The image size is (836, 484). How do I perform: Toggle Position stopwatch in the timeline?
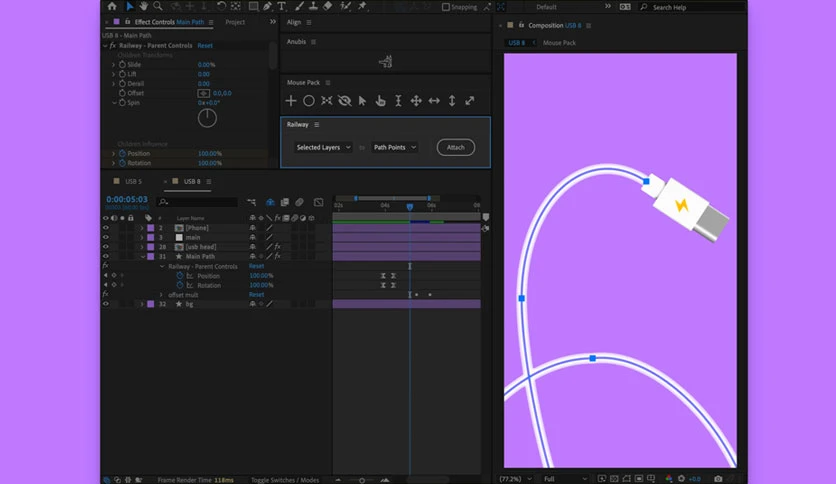point(180,276)
